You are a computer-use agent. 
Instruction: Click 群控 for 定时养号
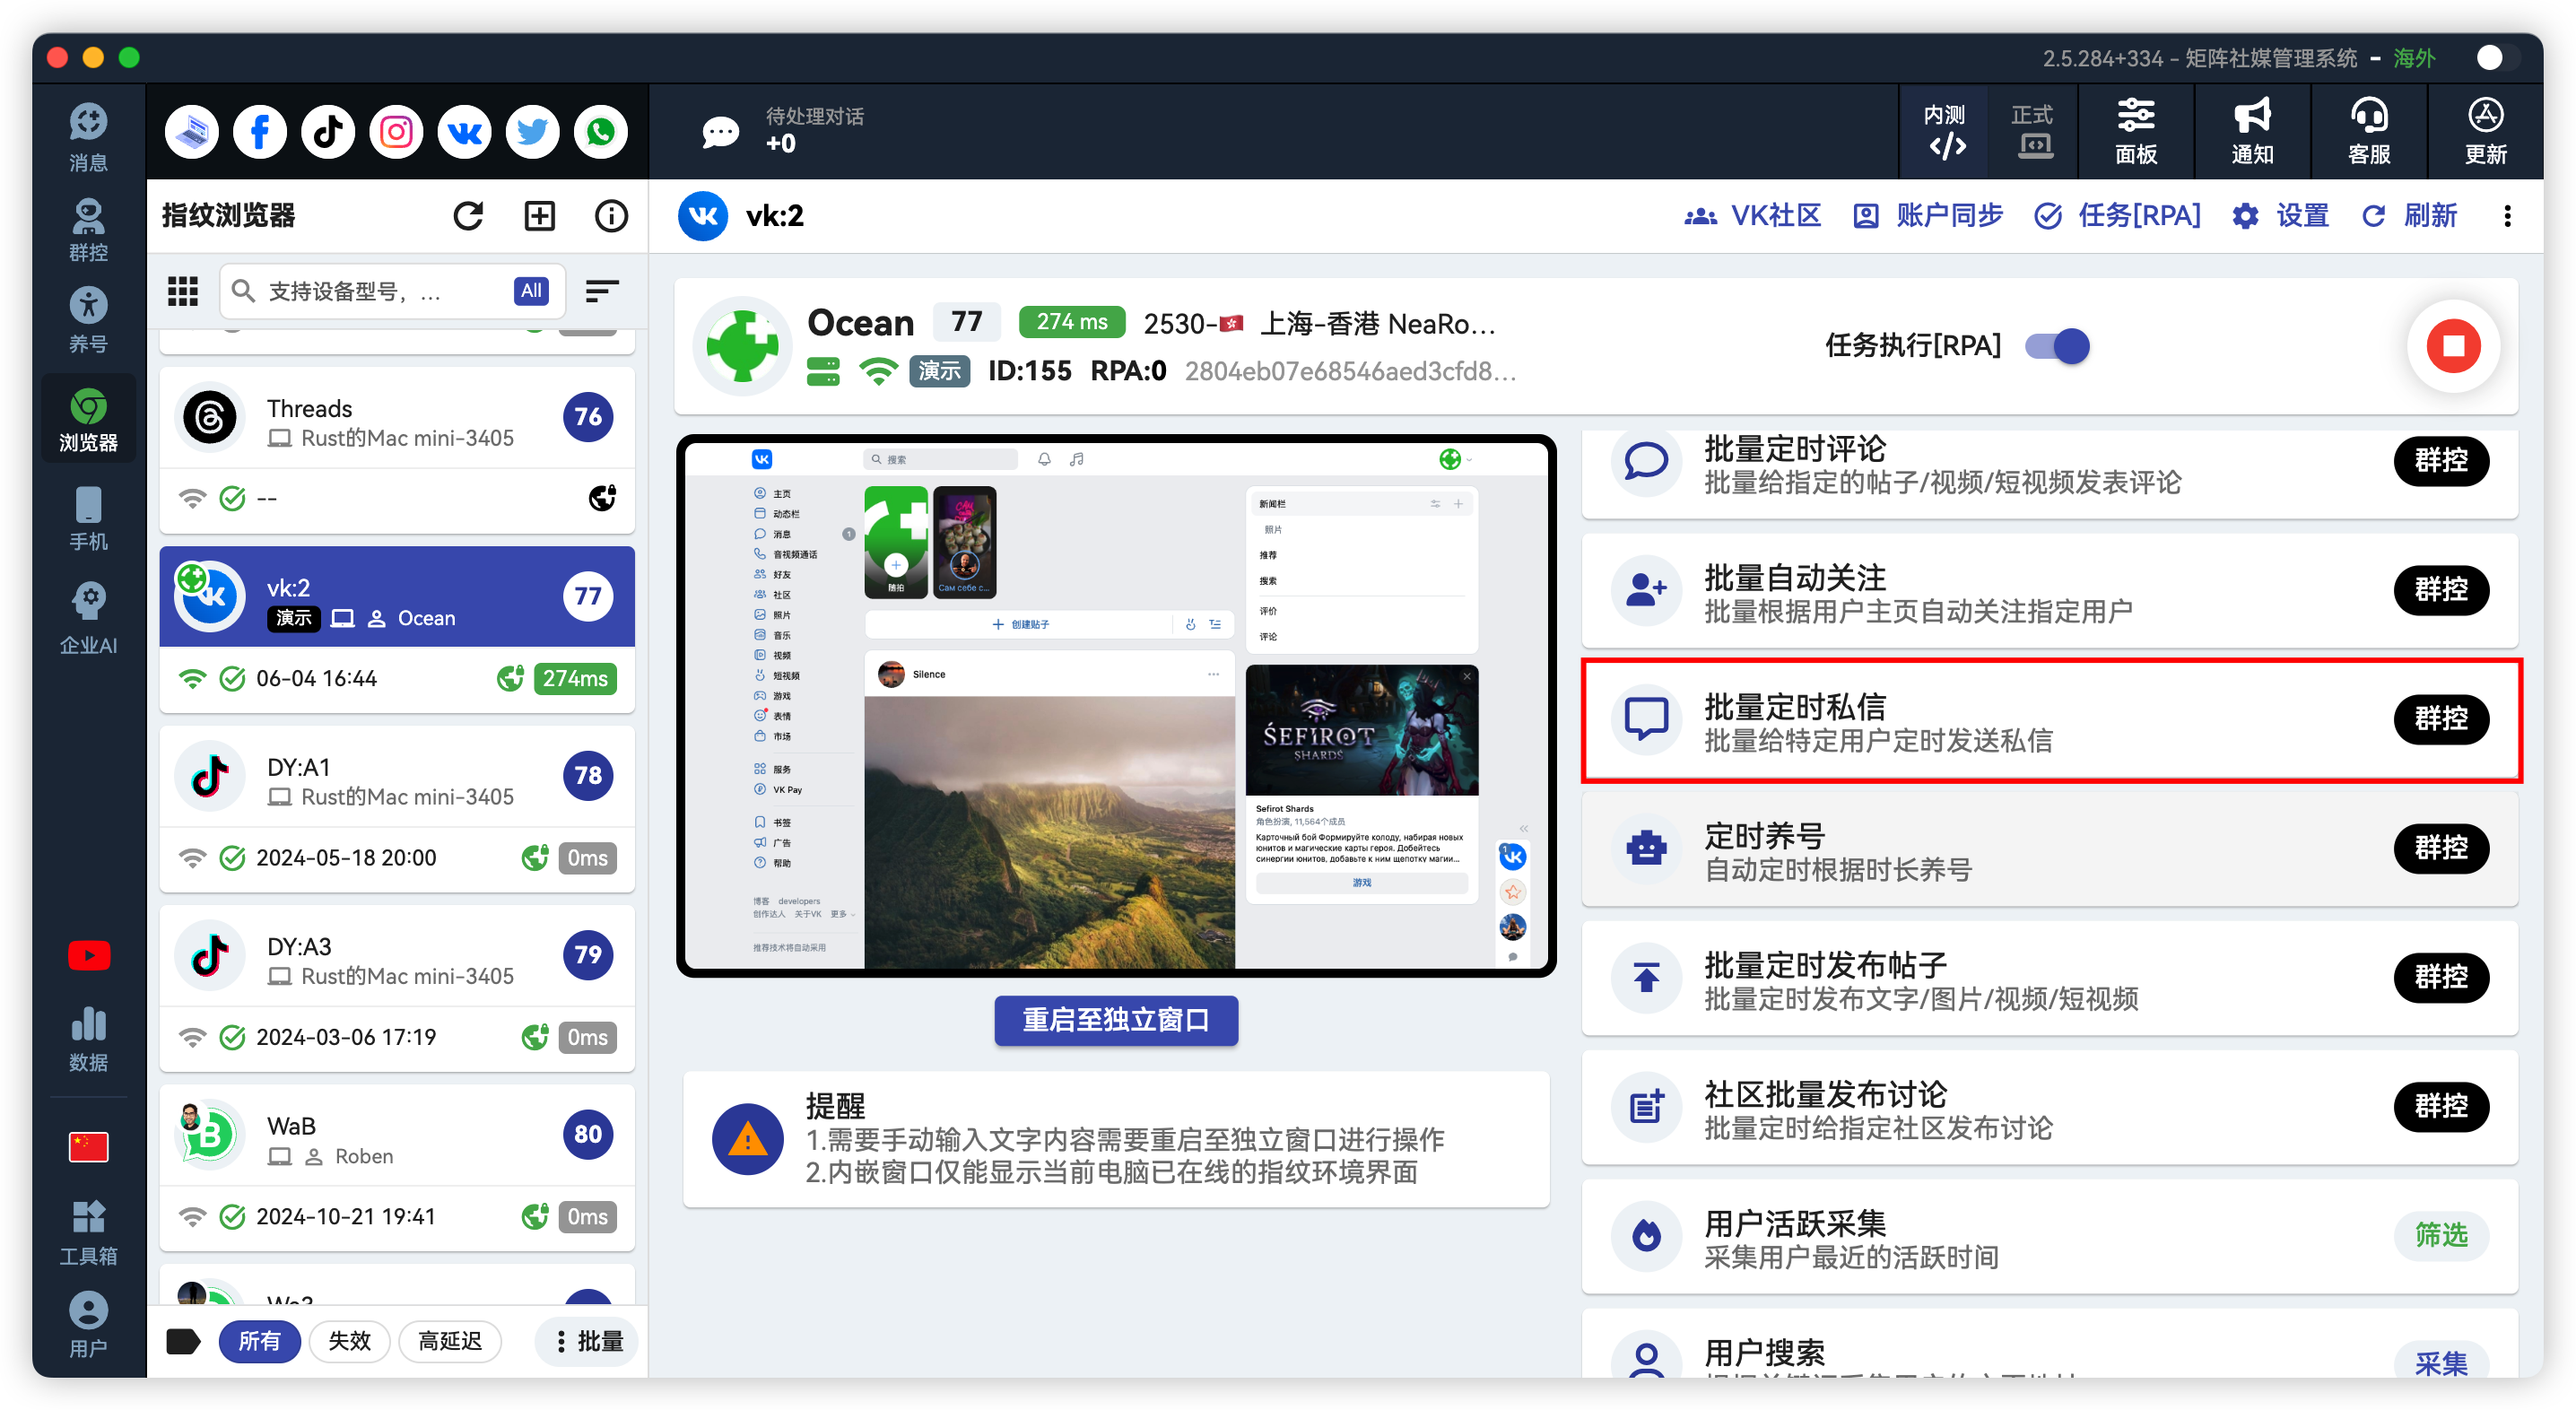pyautogui.click(x=2441, y=848)
